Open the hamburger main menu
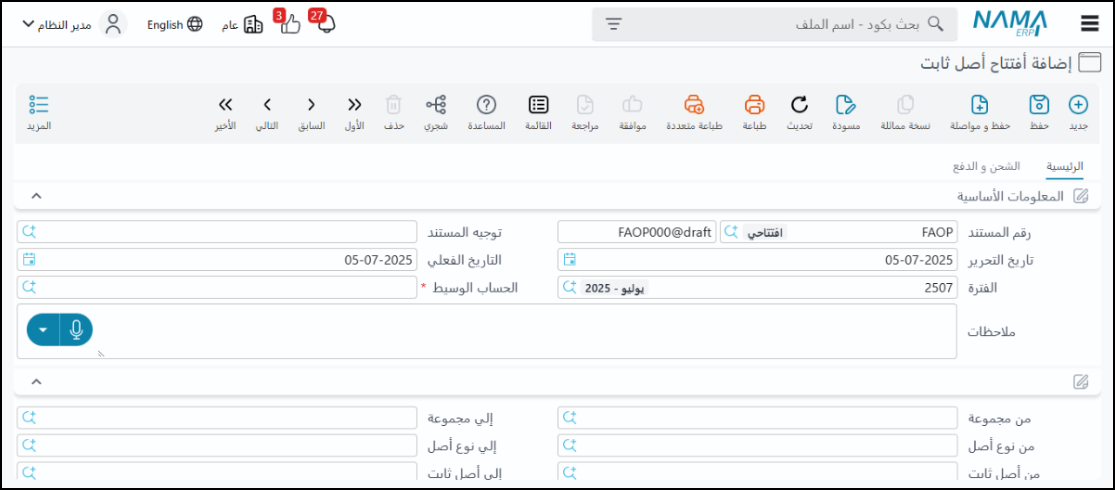 coord(1089,24)
